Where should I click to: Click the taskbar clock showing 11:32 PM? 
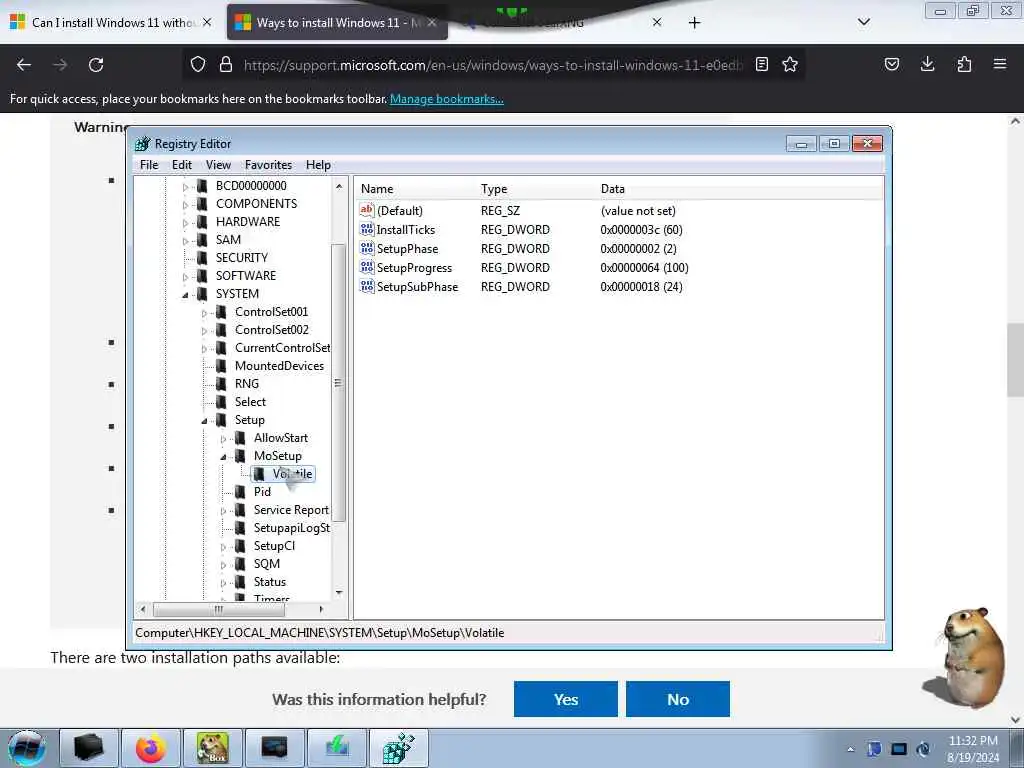[973, 749]
